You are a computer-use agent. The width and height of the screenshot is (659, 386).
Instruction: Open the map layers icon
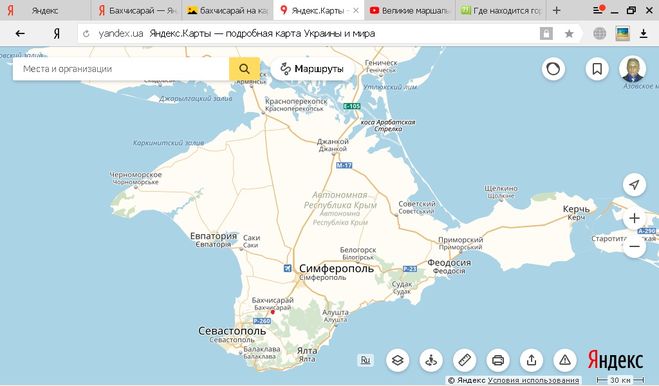397,360
